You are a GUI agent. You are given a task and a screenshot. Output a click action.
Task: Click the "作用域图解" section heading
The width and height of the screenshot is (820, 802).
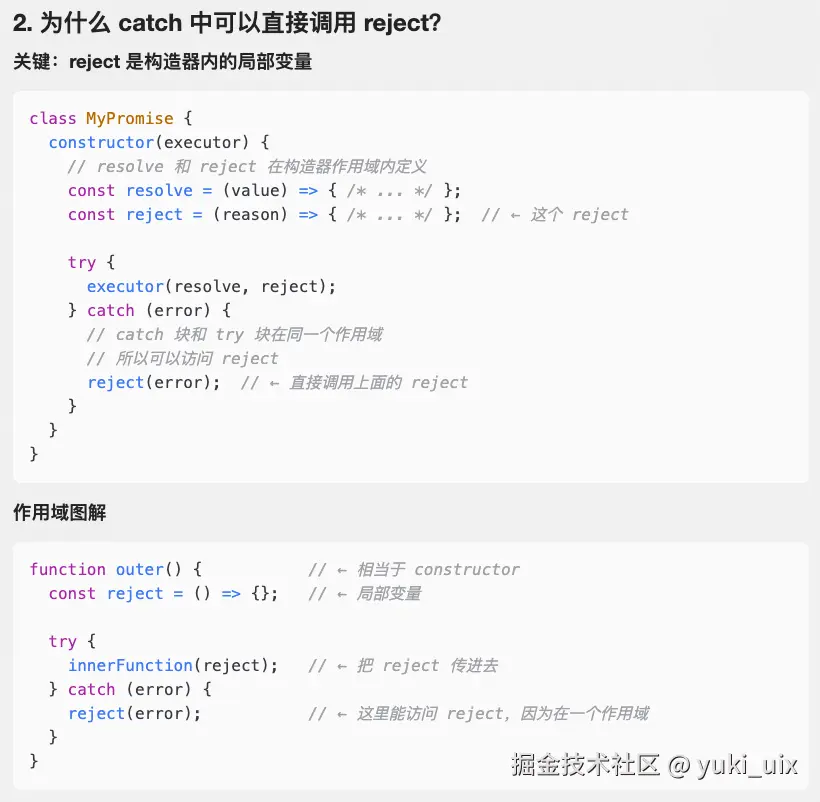(x=59, y=513)
